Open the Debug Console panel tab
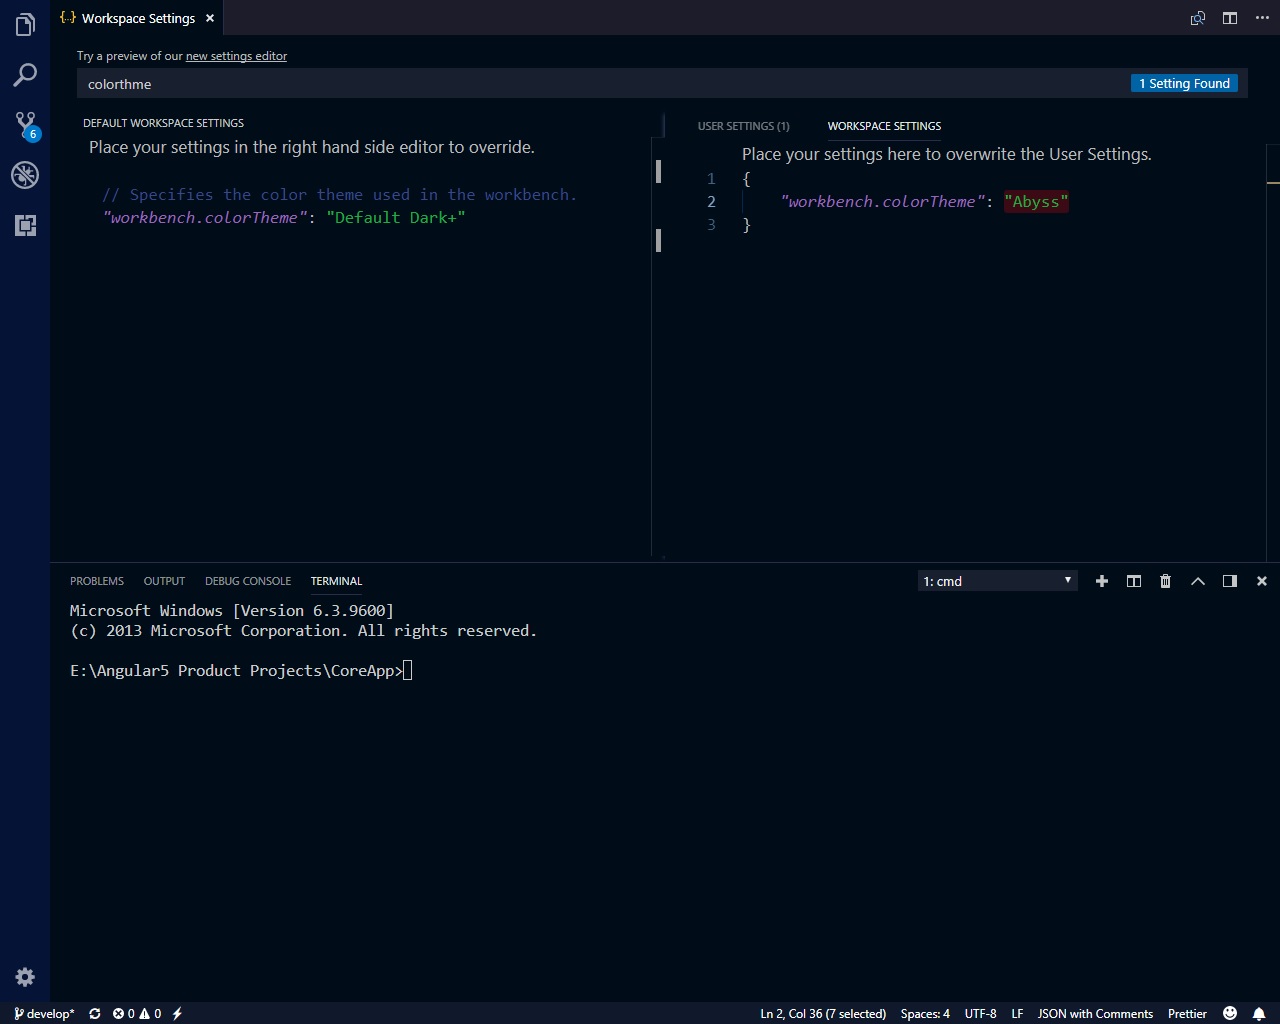Viewport: 1280px width, 1024px height. tap(248, 581)
